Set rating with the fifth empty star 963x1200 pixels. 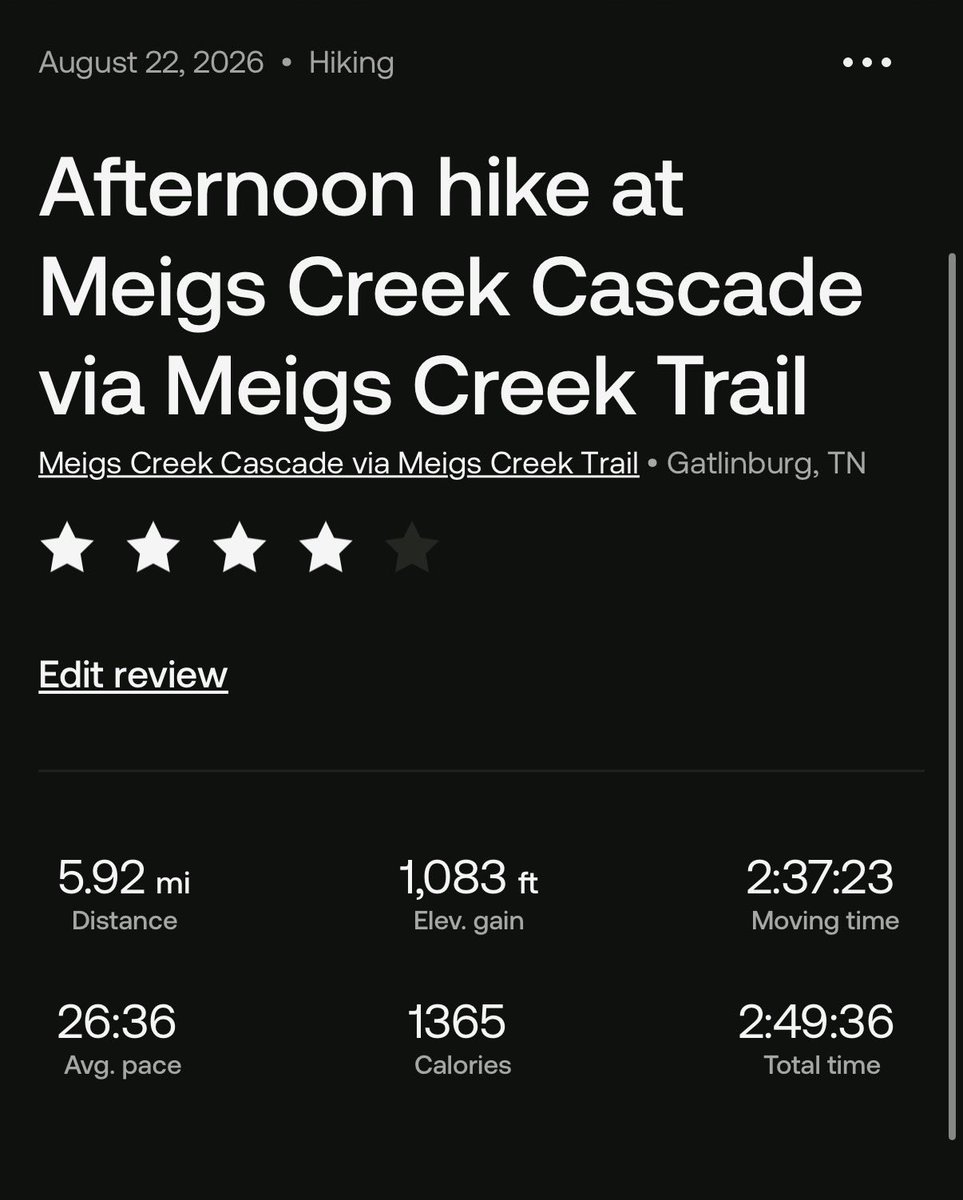412,551
